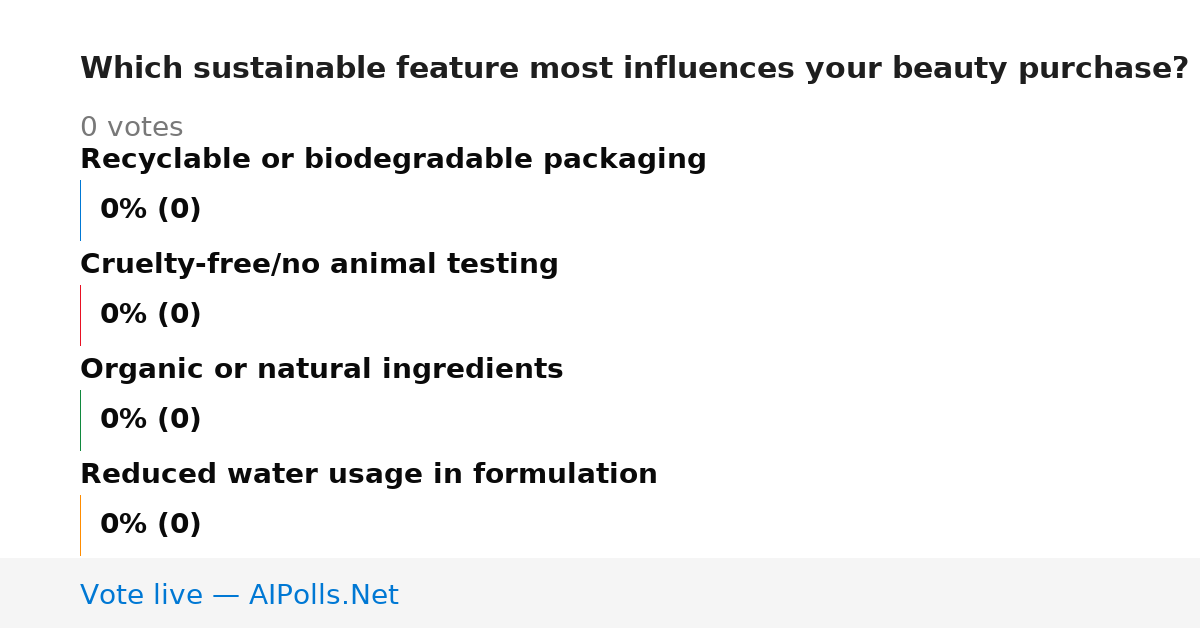This screenshot has width=1200, height=628.
Task: Click the poll question about sustainable feature
Action: [x=634, y=69]
